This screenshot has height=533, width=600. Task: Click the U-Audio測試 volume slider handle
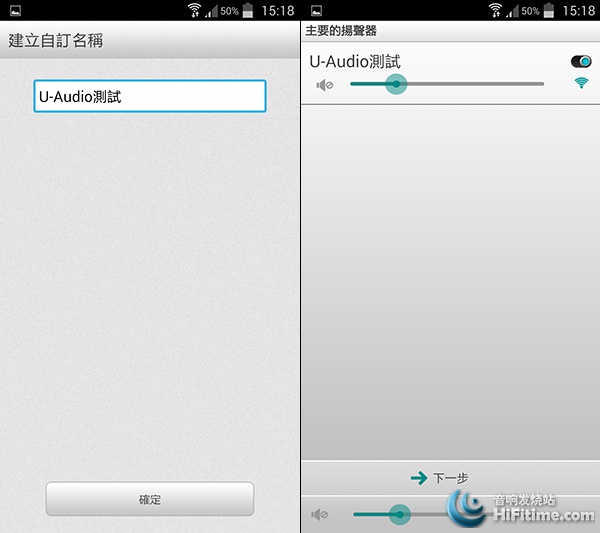coord(396,84)
